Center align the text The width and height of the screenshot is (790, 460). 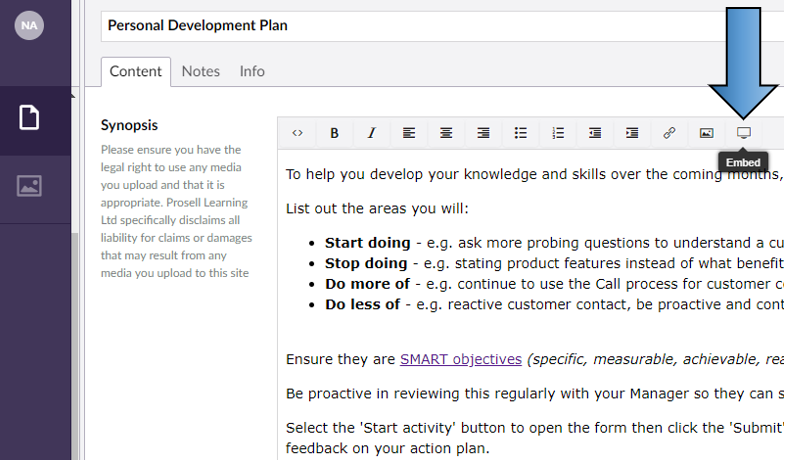446,133
